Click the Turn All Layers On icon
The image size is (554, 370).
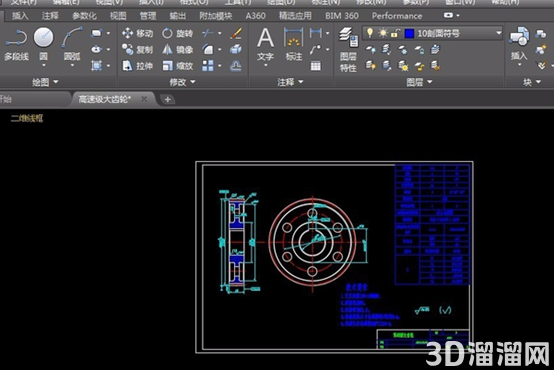pos(370,65)
